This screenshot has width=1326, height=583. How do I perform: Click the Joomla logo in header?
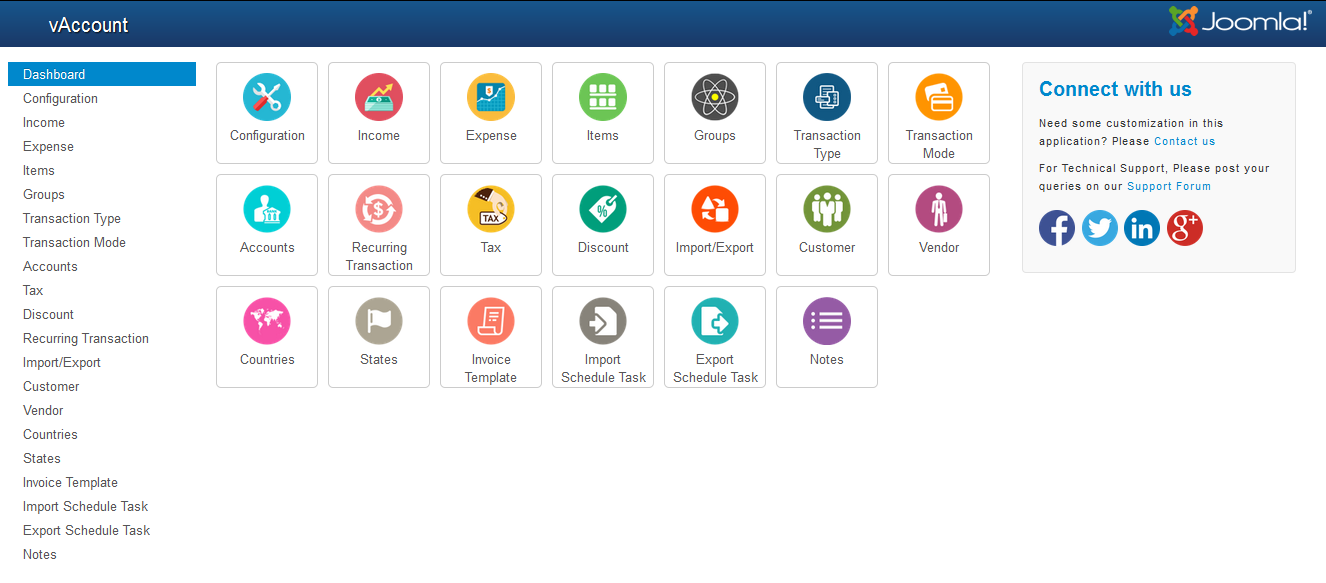coord(1240,21)
